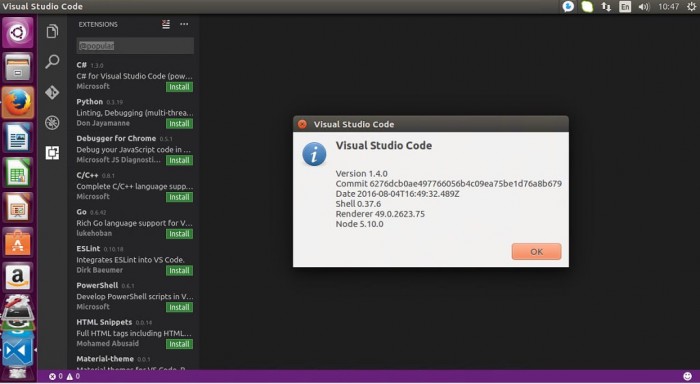700x384 pixels.
Task: Click the lukehoban publisher name
Action: [x=94, y=234]
